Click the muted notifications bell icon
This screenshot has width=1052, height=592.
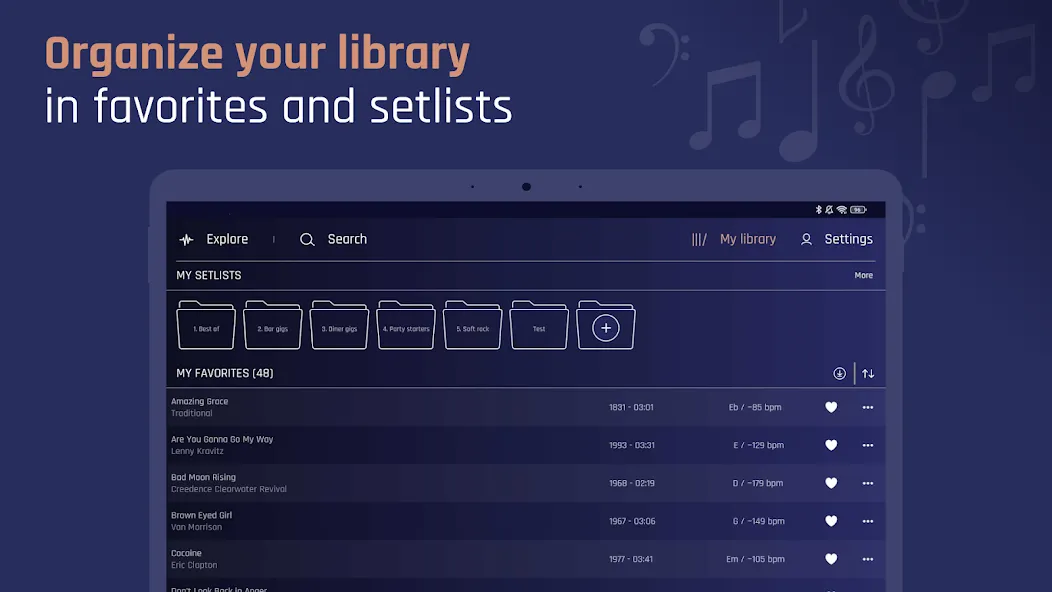coord(829,209)
